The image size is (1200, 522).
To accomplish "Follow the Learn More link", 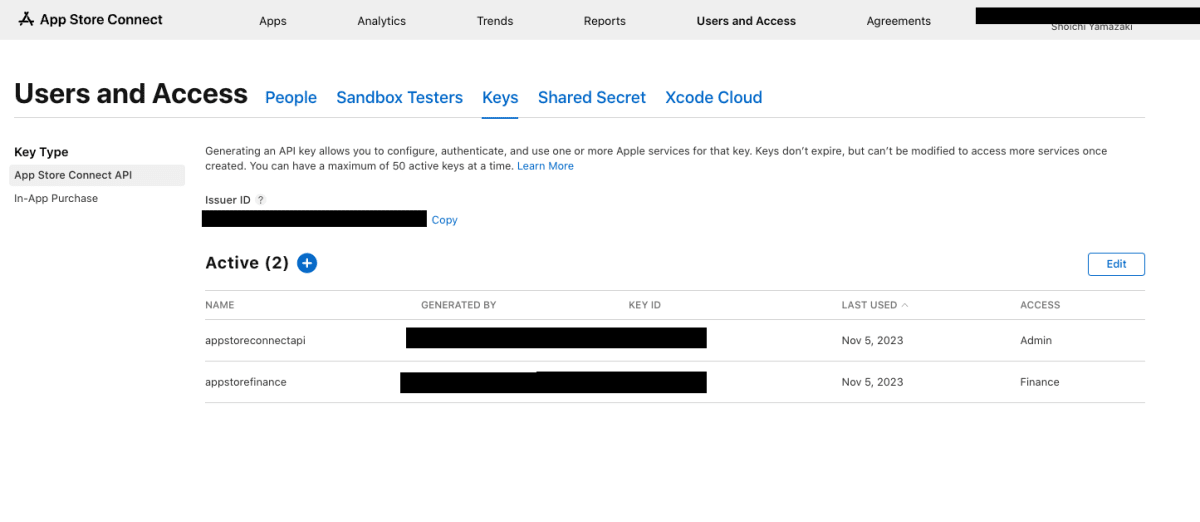I will [x=545, y=166].
